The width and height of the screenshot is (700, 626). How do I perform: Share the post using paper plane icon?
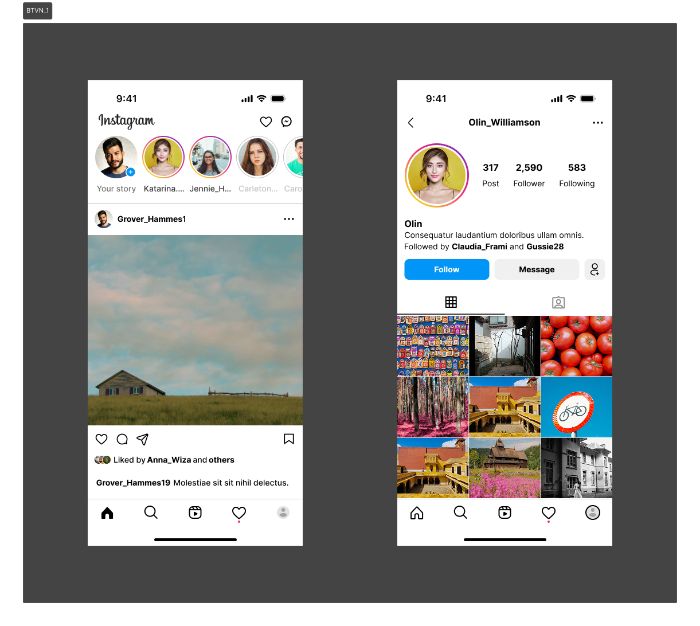pyautogui.click(x=142, y=439)
